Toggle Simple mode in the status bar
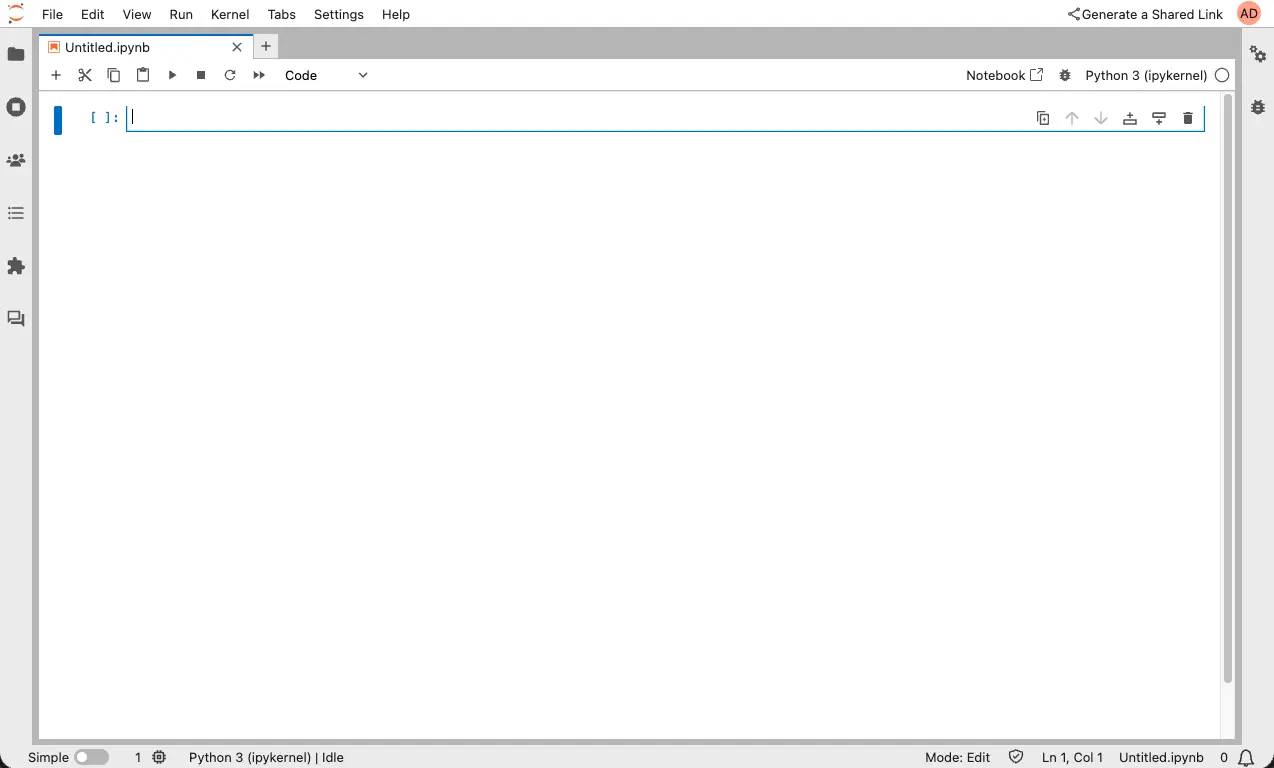Viewport: 1274px width, 768px height. tap(92, 757)
